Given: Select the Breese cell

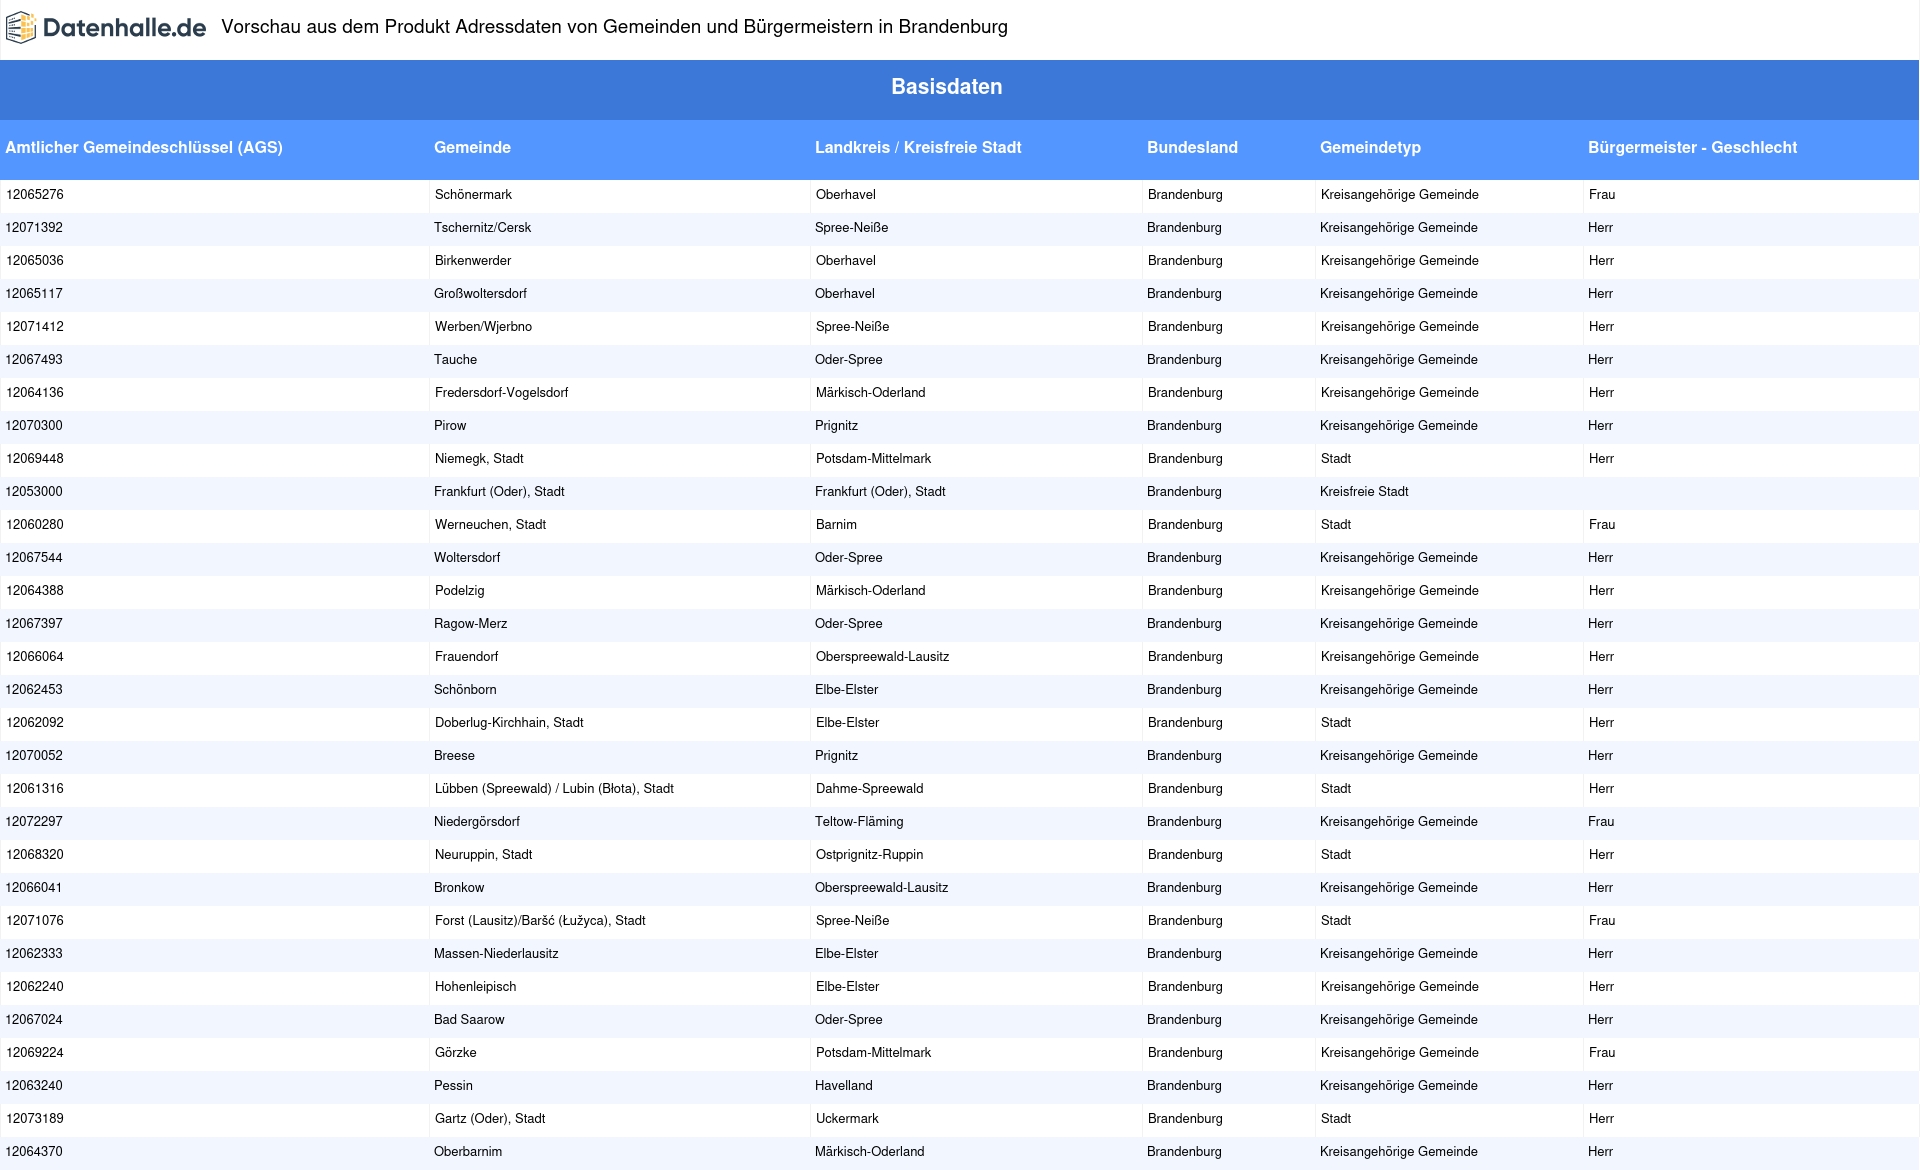Looking at the screenshot, I should coord(619,756).
